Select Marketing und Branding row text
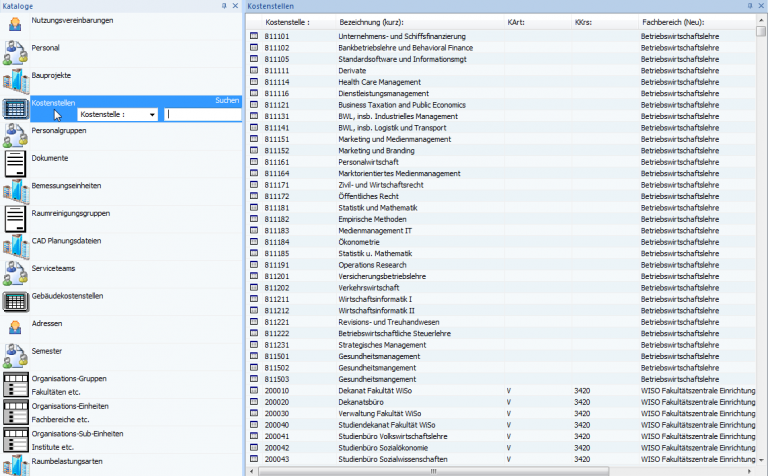 (x=376, y=150)
